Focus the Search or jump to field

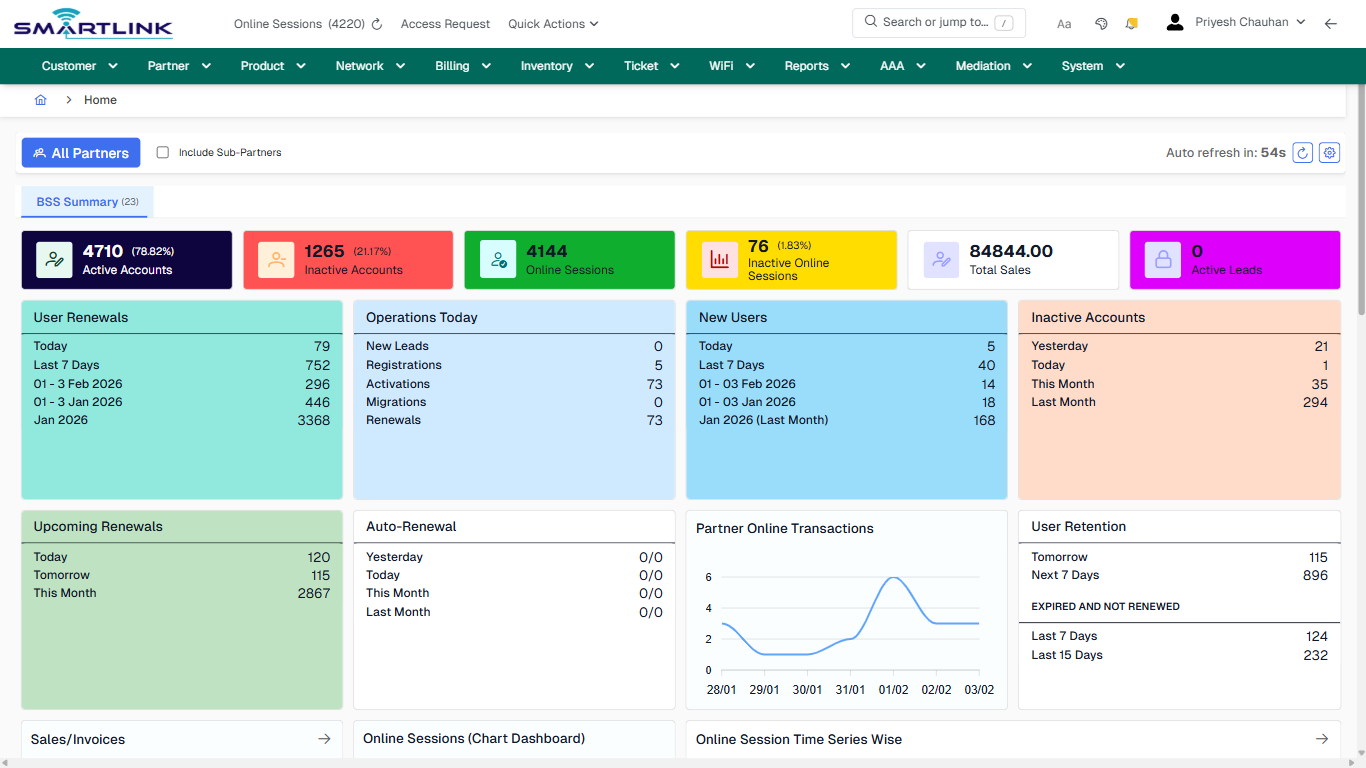point(935,22)
